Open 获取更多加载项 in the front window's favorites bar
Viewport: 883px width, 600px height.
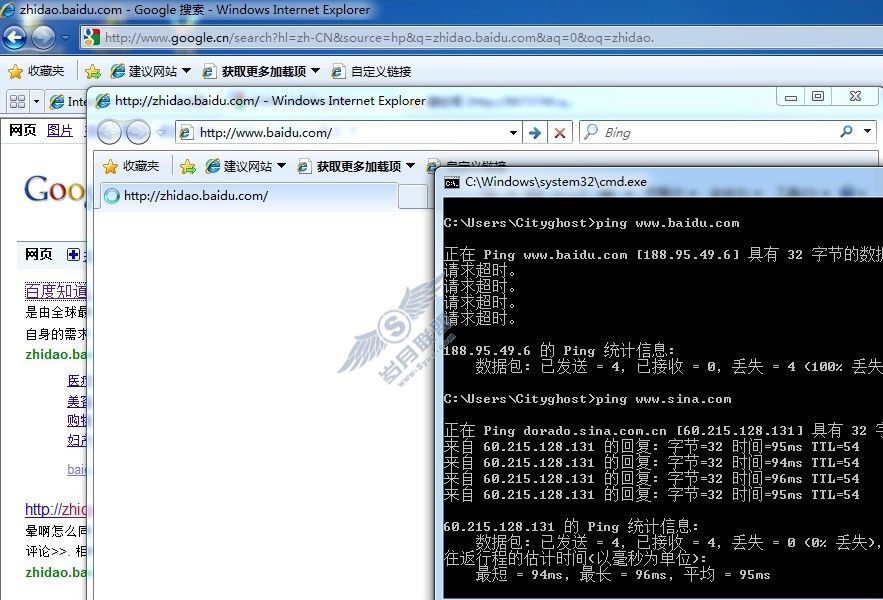click(x=356, y=166)
